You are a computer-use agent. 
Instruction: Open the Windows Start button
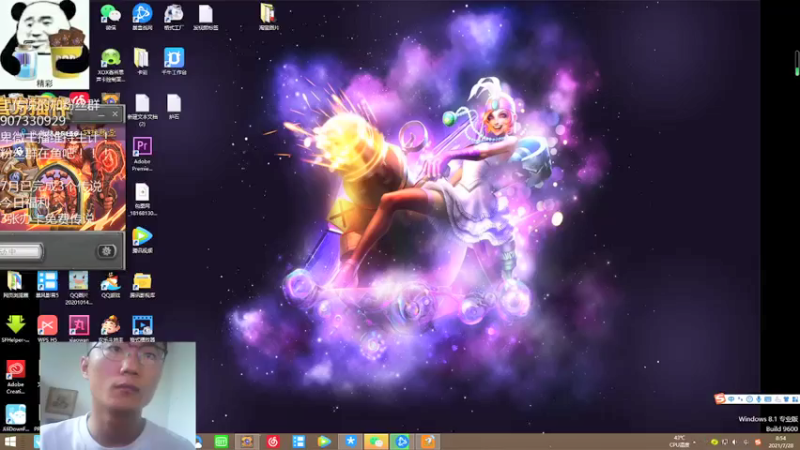pos(9,442)
